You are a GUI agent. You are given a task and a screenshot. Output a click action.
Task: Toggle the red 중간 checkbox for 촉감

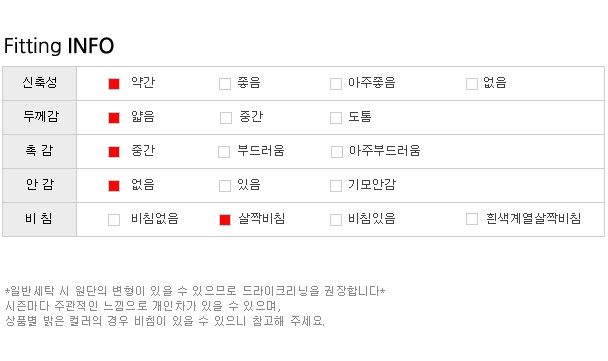(114, 152)
